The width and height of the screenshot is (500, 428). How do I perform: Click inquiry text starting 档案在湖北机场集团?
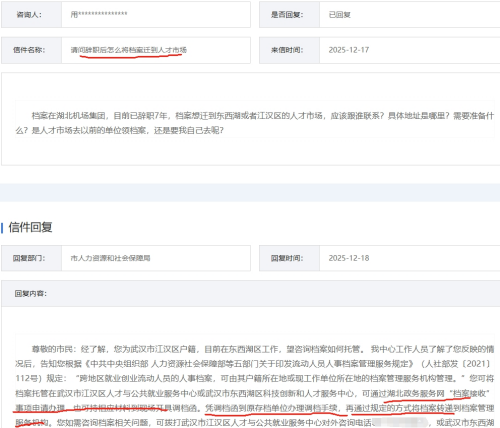click(255, 123)
